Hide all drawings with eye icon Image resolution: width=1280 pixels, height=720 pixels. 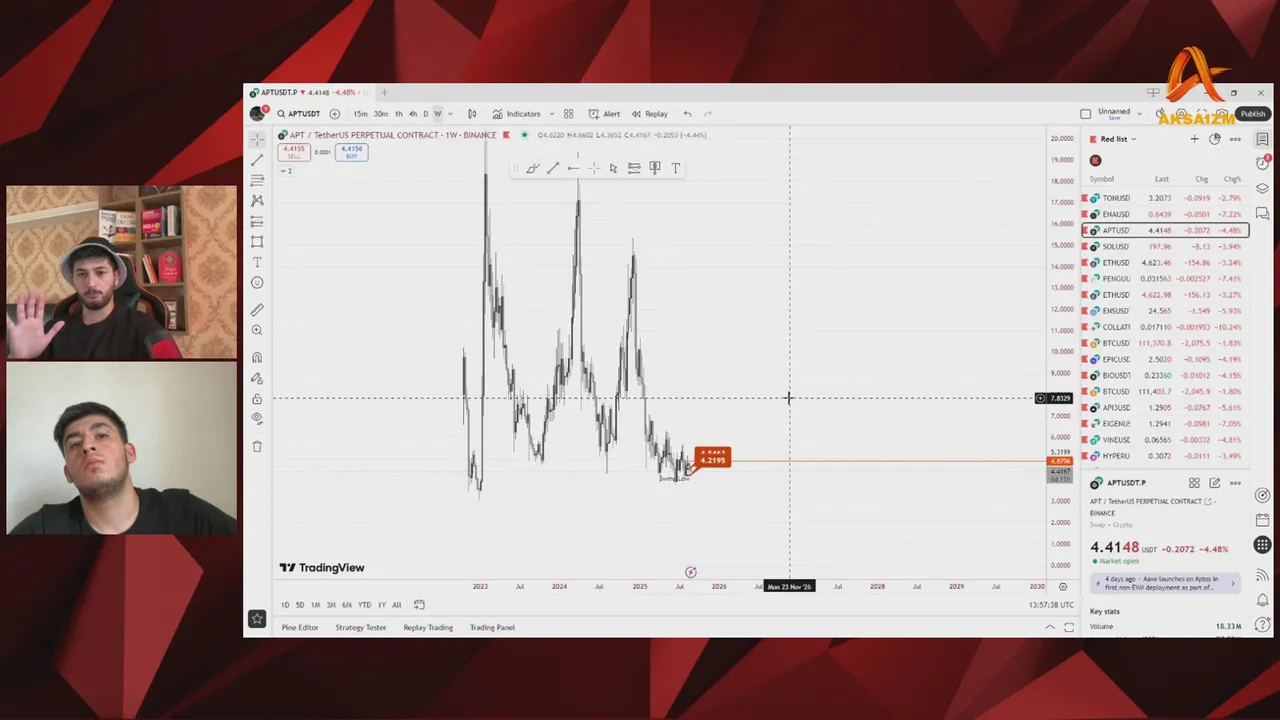click(x=257, y=419)
